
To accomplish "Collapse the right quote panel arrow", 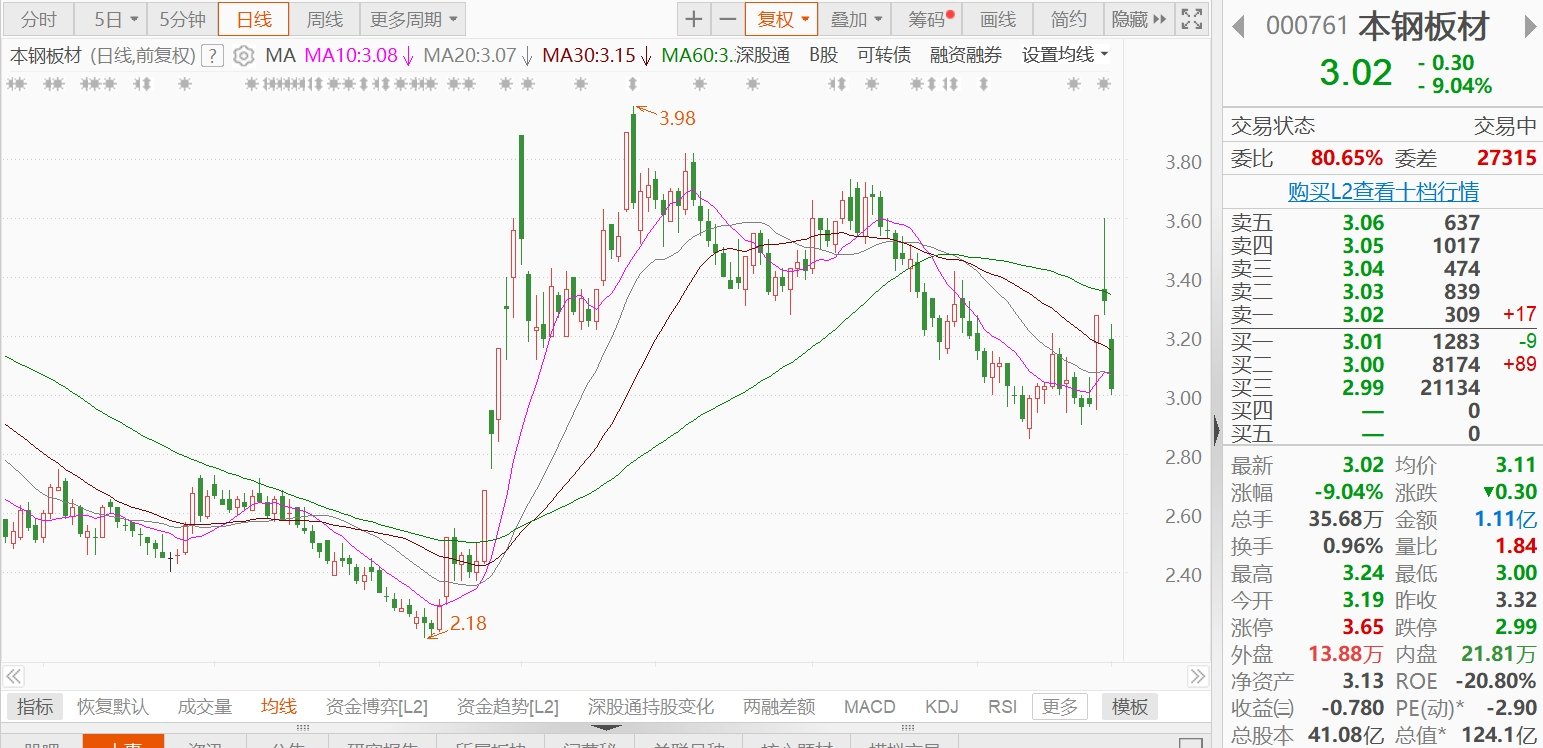I will [1216, 430].
